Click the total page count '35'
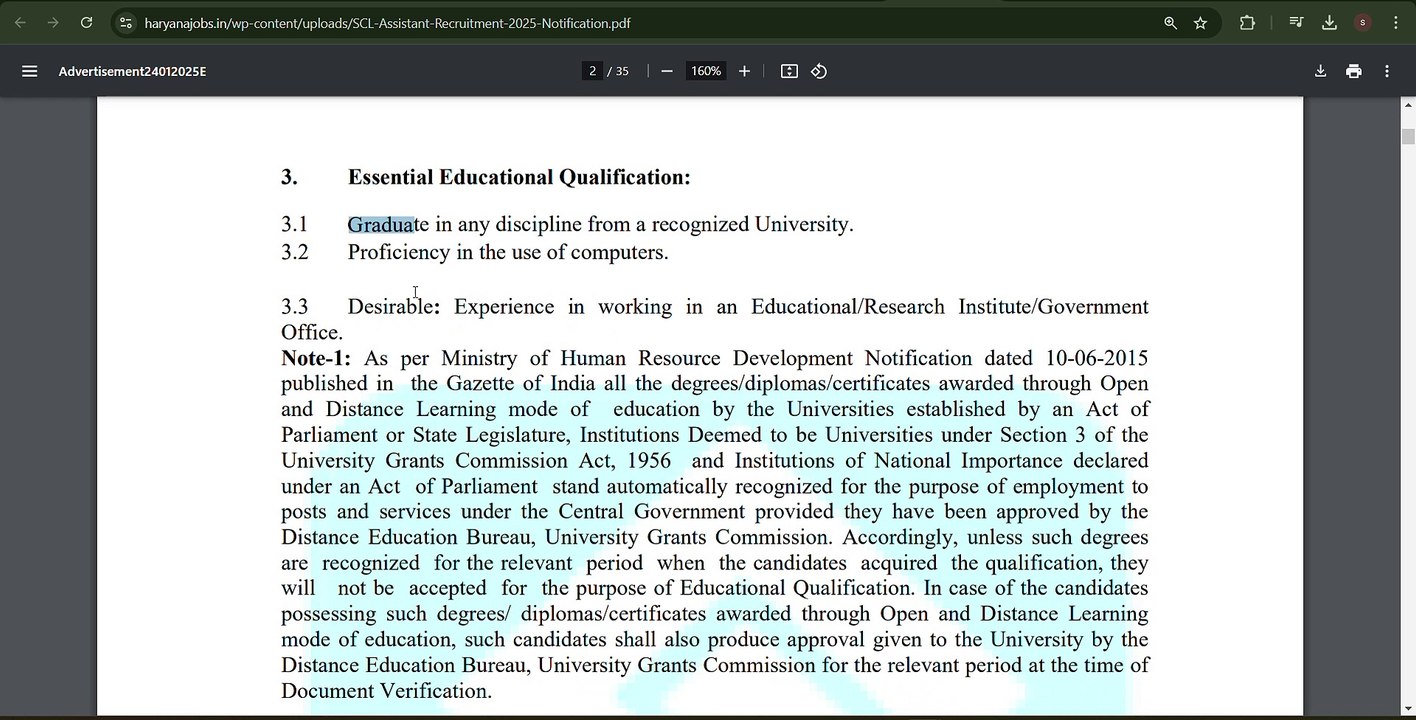This screenshot has height=720, width=1416. (x=622, y=71)
